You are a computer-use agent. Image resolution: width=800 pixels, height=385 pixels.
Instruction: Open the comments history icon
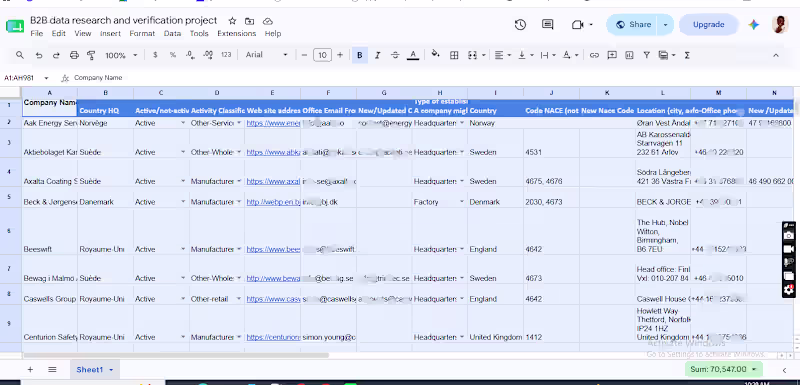coord(547,24)
